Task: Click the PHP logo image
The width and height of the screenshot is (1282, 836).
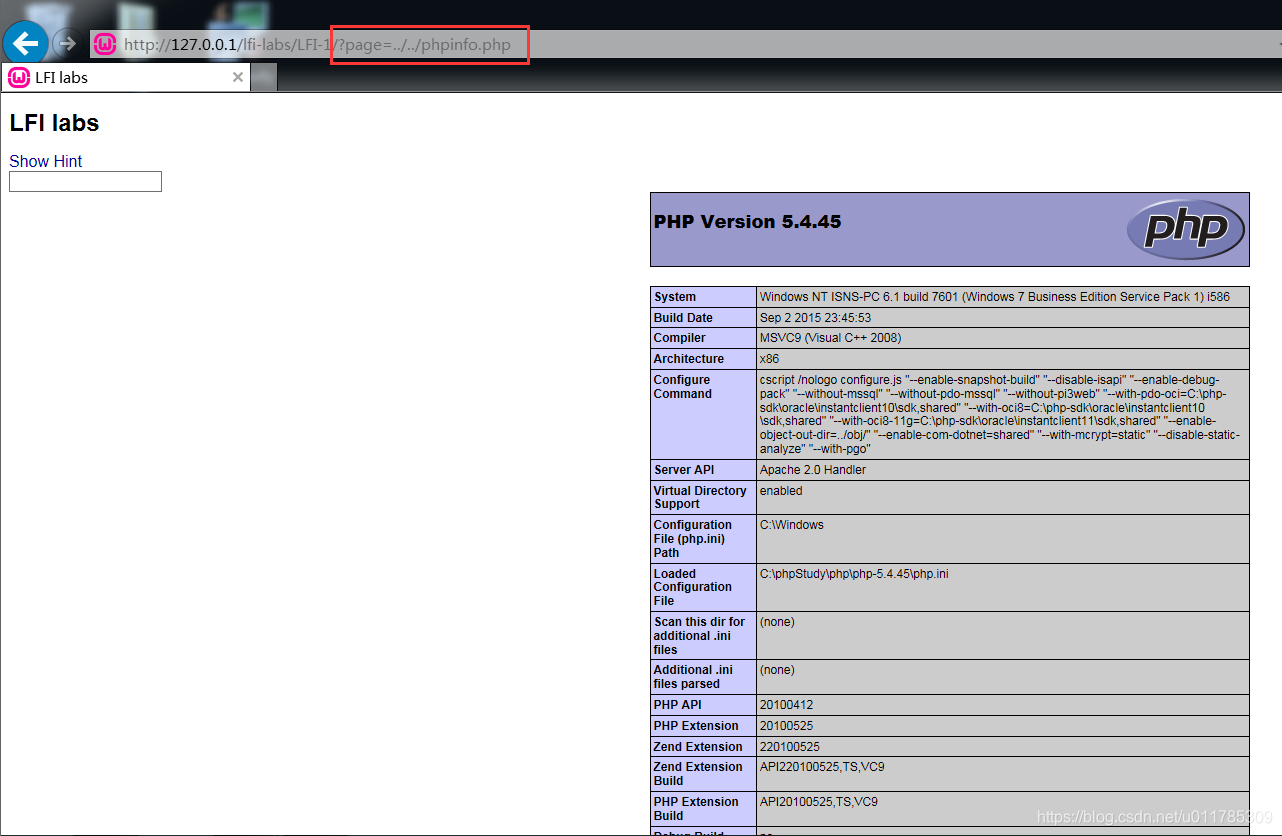Action: coord(1185,229)
